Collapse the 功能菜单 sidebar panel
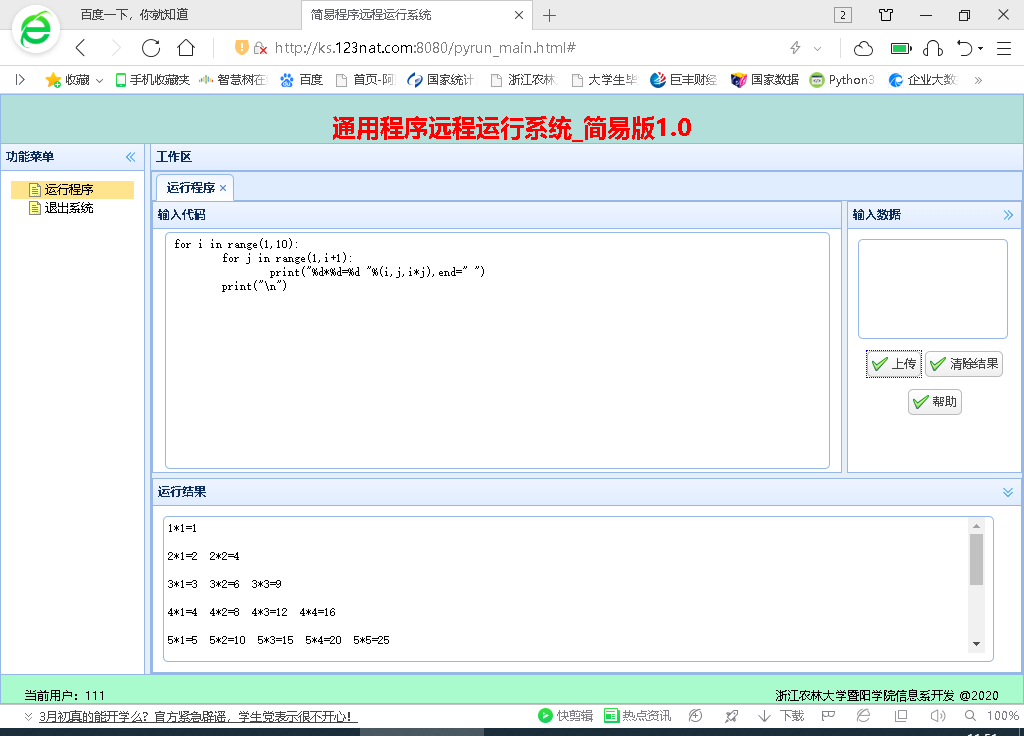 [x=130, y=157]
